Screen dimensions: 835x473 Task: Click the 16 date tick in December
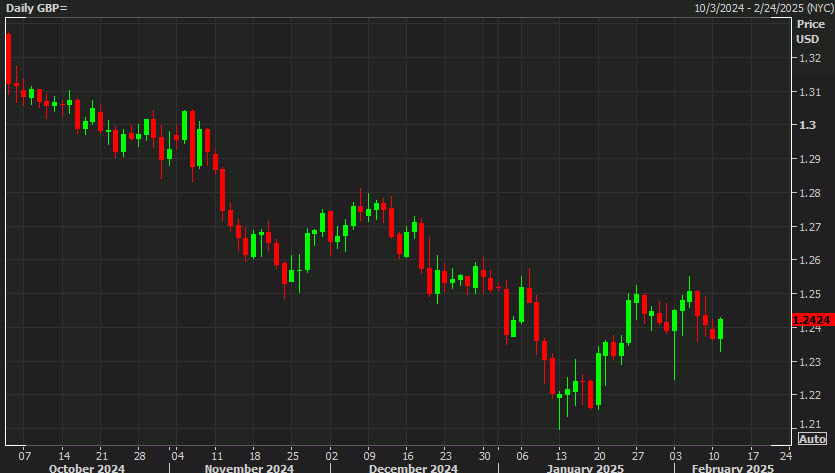coord(408,456)
